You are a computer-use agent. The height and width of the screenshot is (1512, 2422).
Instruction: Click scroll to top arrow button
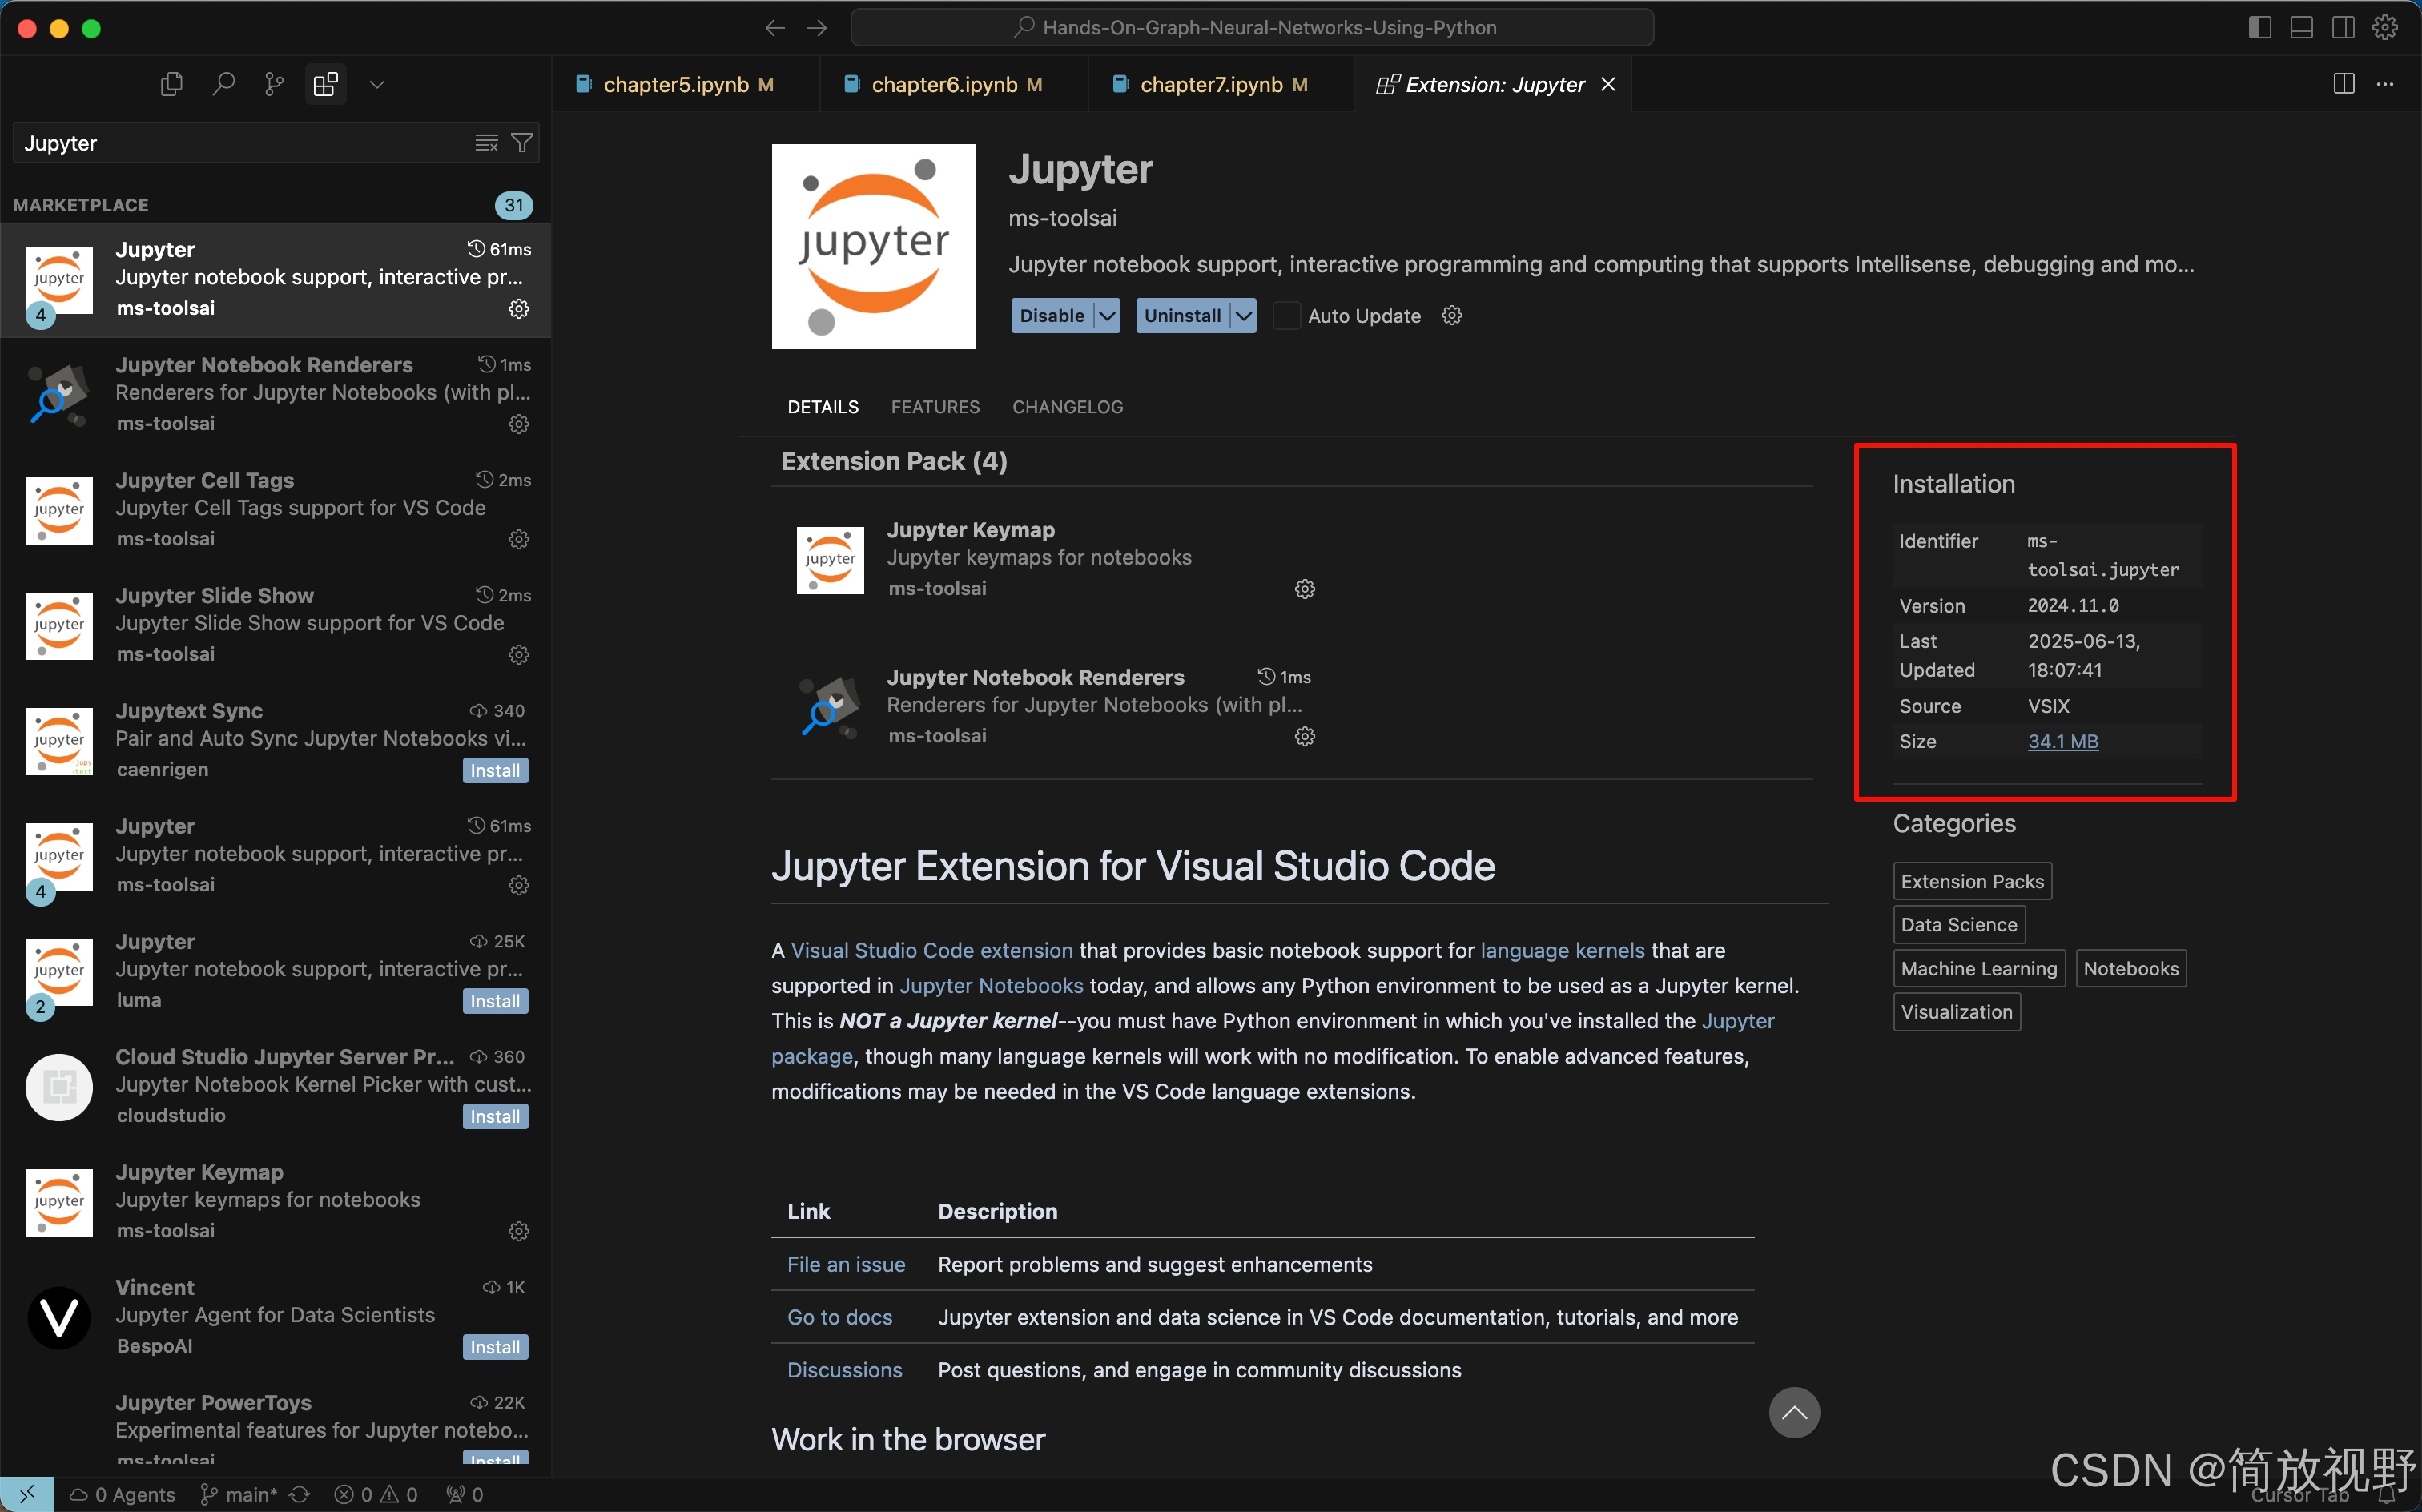[1794, 1412]
